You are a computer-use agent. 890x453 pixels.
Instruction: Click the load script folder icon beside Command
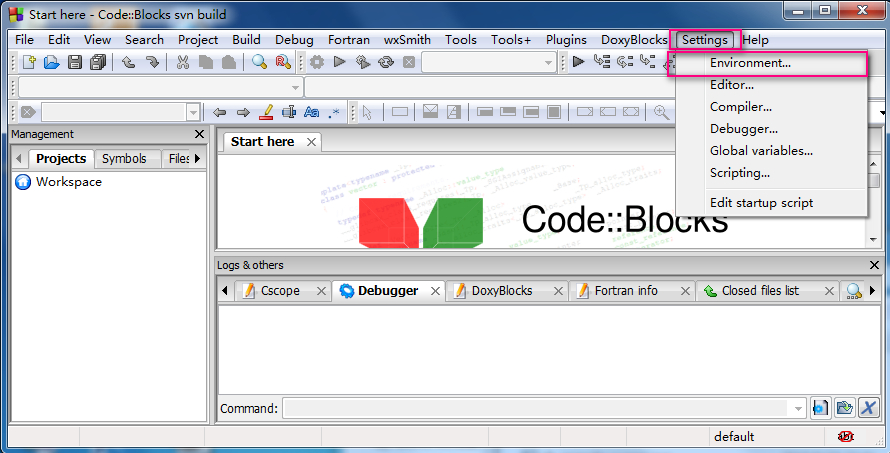[845, 408]
